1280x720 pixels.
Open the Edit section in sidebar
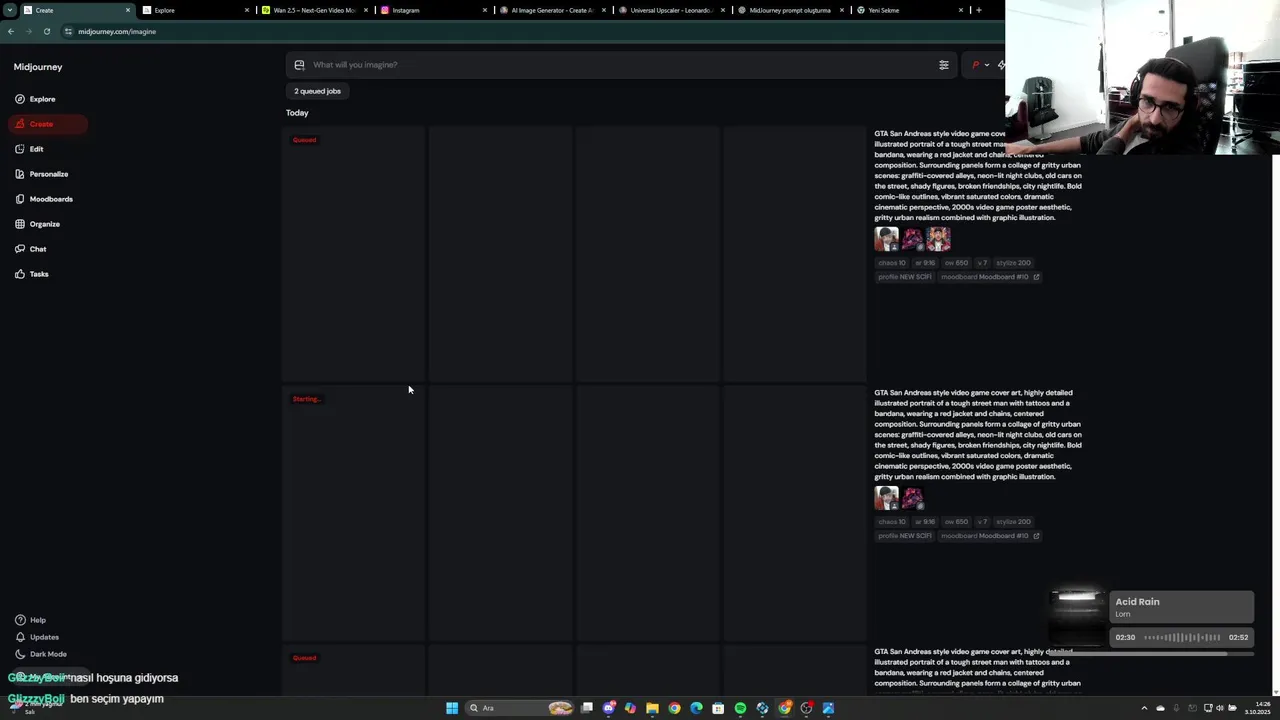coord(29,149)
